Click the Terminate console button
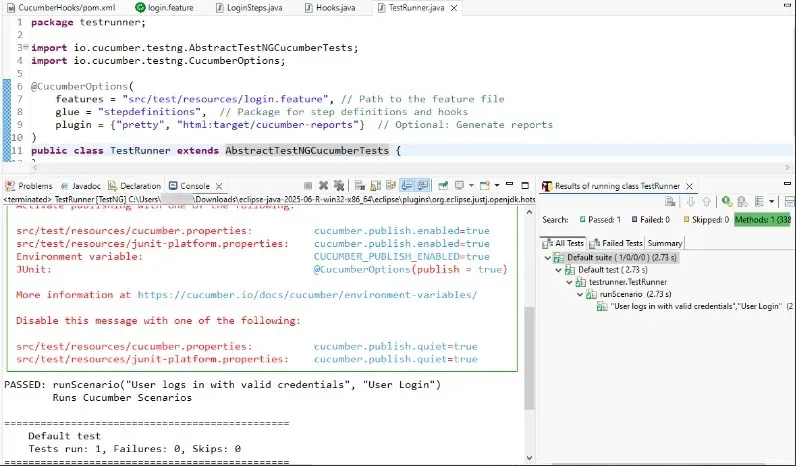This screenshot has height=466, width=796. tap(308, 186)
